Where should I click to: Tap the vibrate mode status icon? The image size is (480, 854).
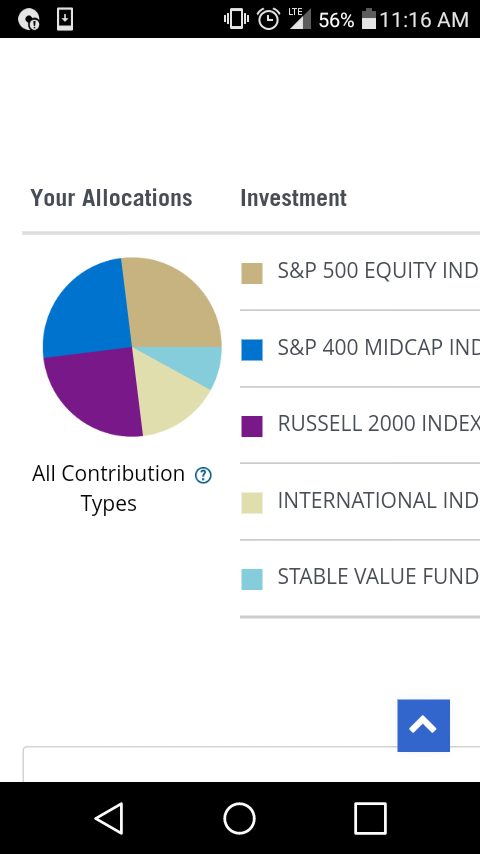[x=236, y=20]
